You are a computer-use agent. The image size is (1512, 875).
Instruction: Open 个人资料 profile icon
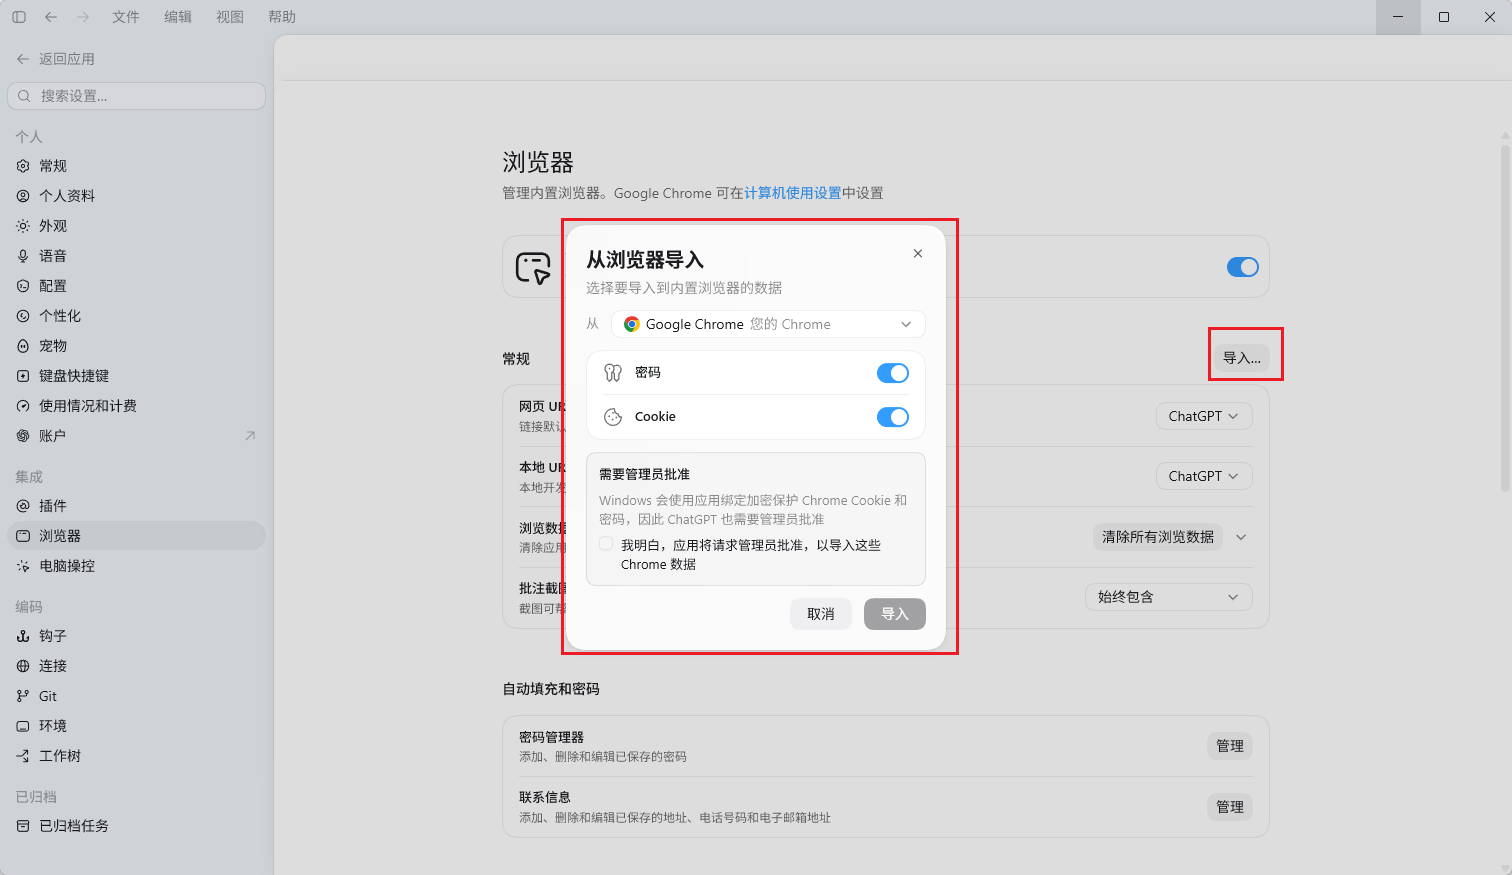(x=23, y=196)
